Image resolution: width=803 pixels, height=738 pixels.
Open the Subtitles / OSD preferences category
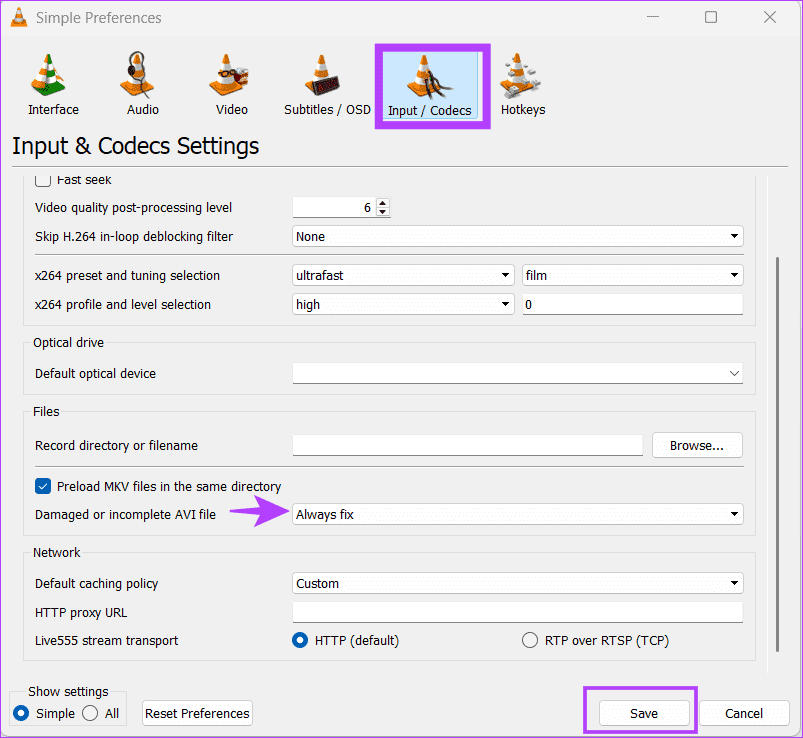[x=327, y=85]
